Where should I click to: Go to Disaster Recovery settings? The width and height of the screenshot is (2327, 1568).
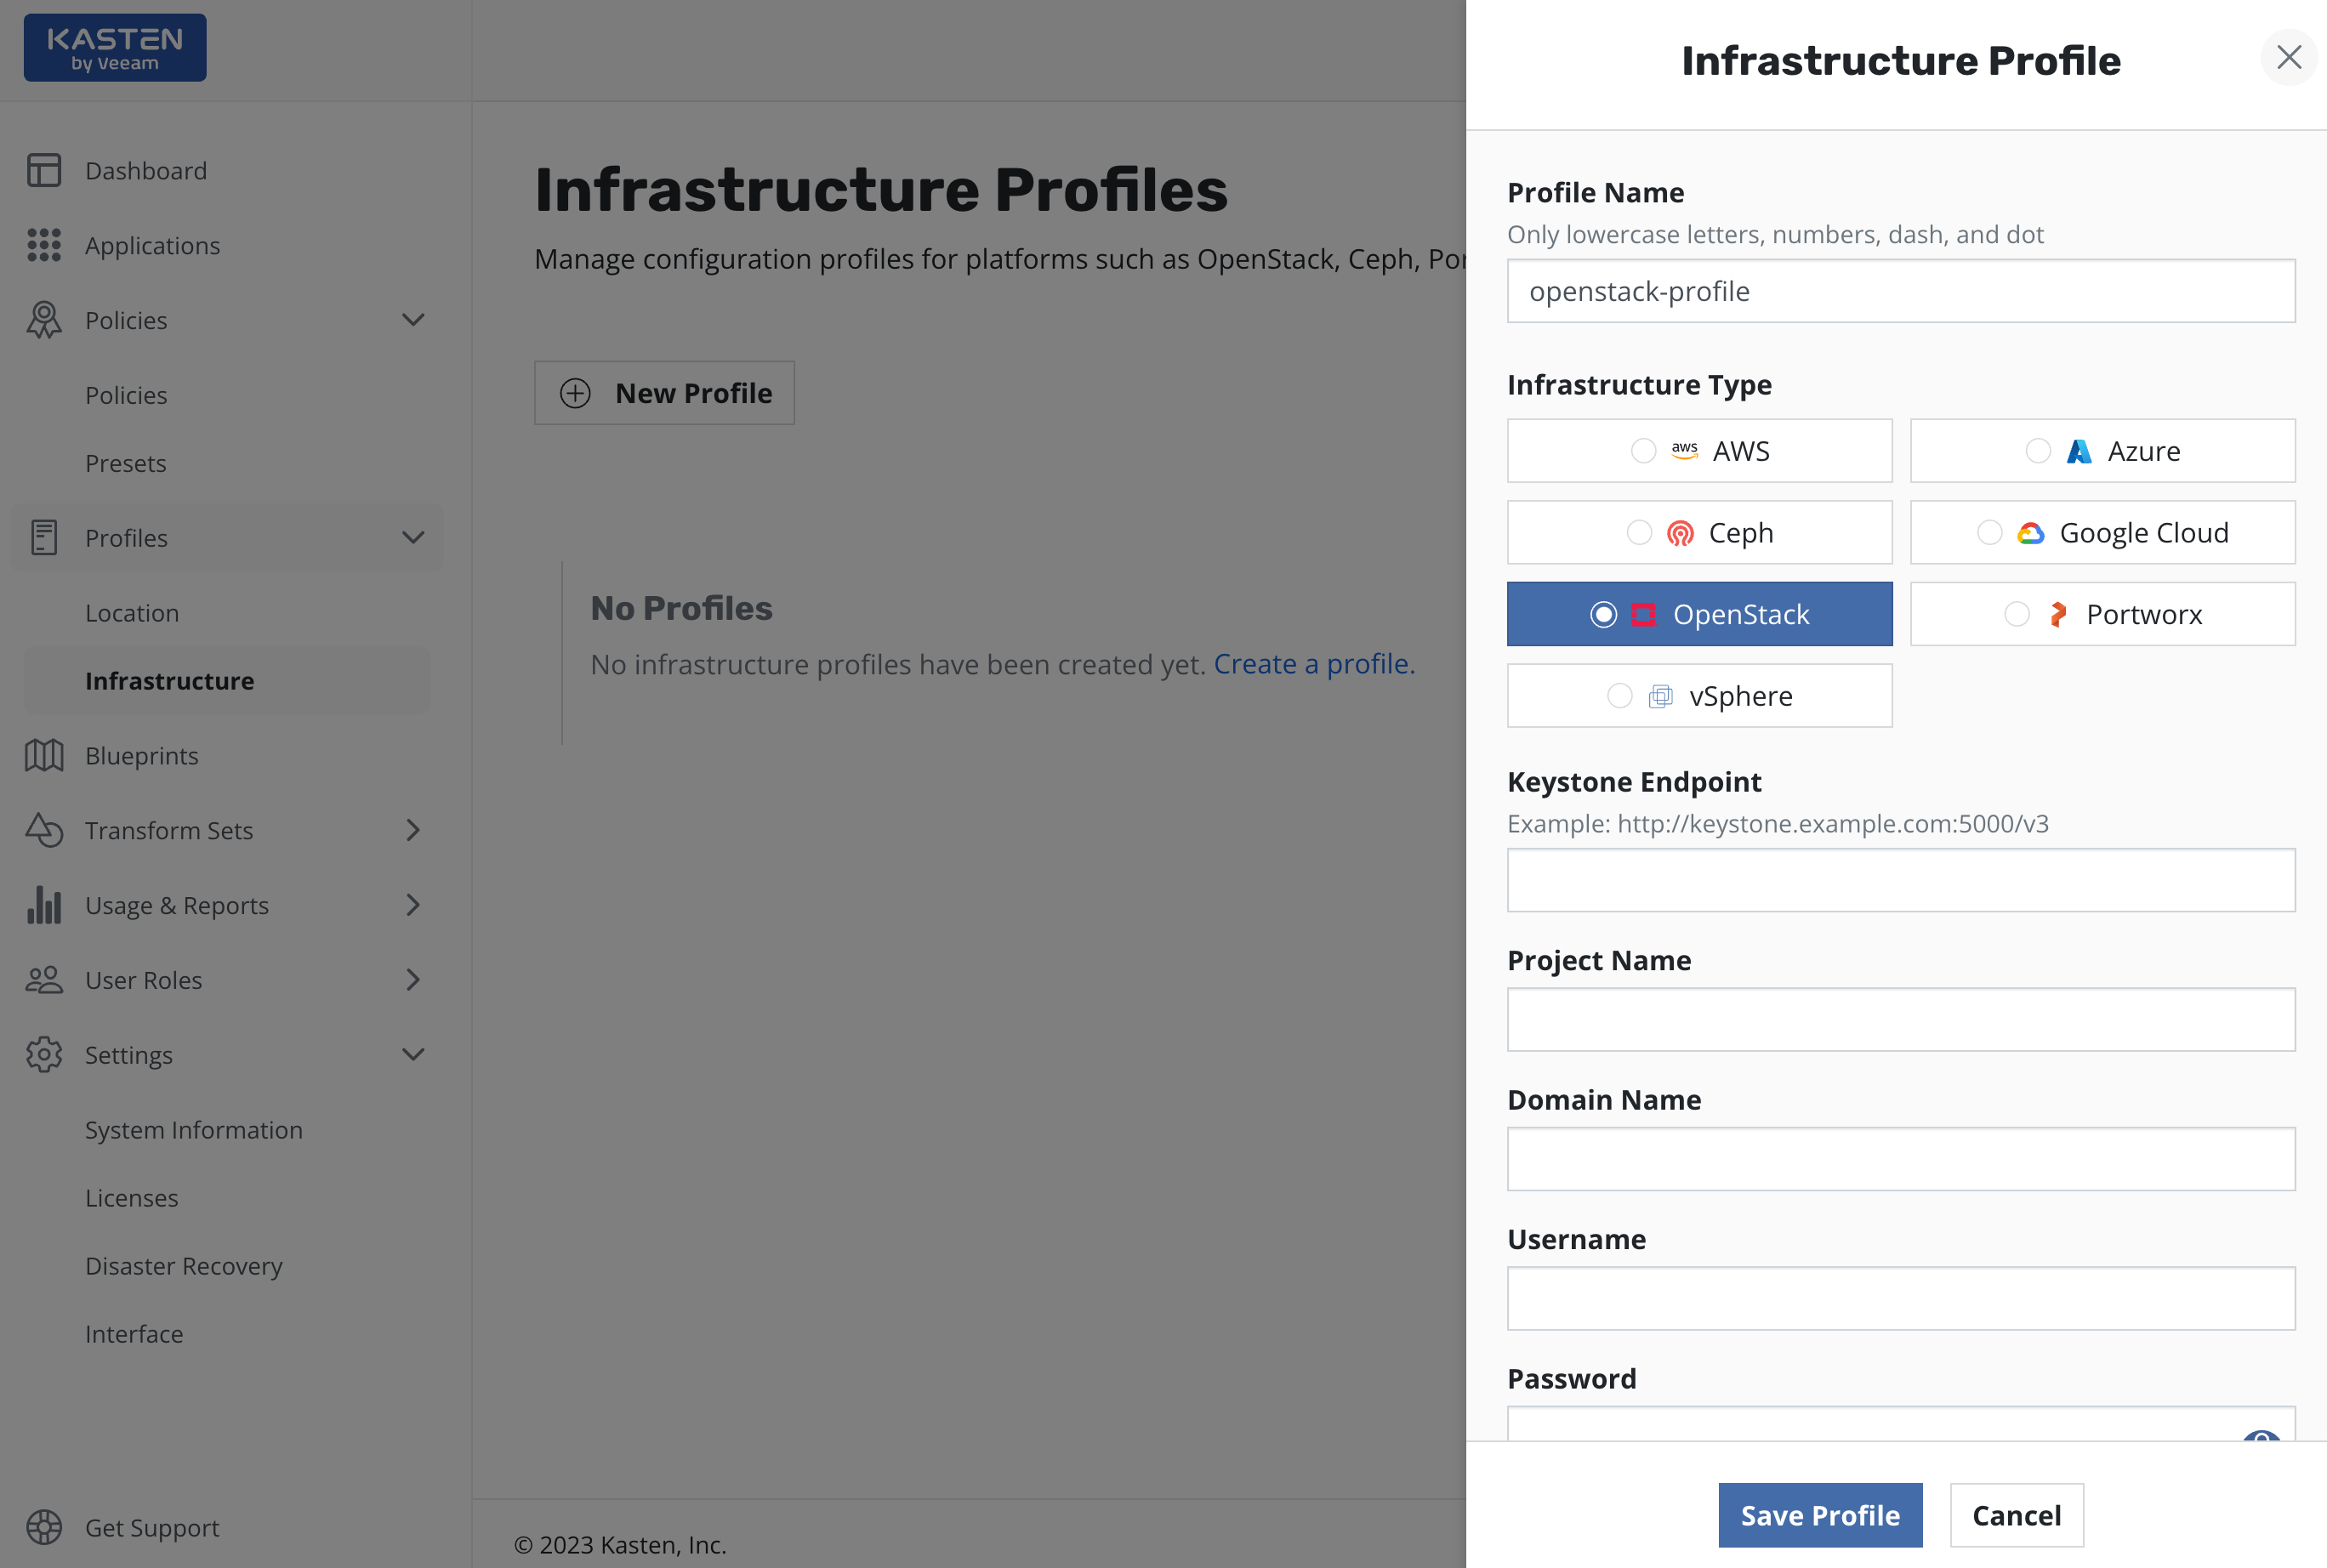[x=184, y=1266]
